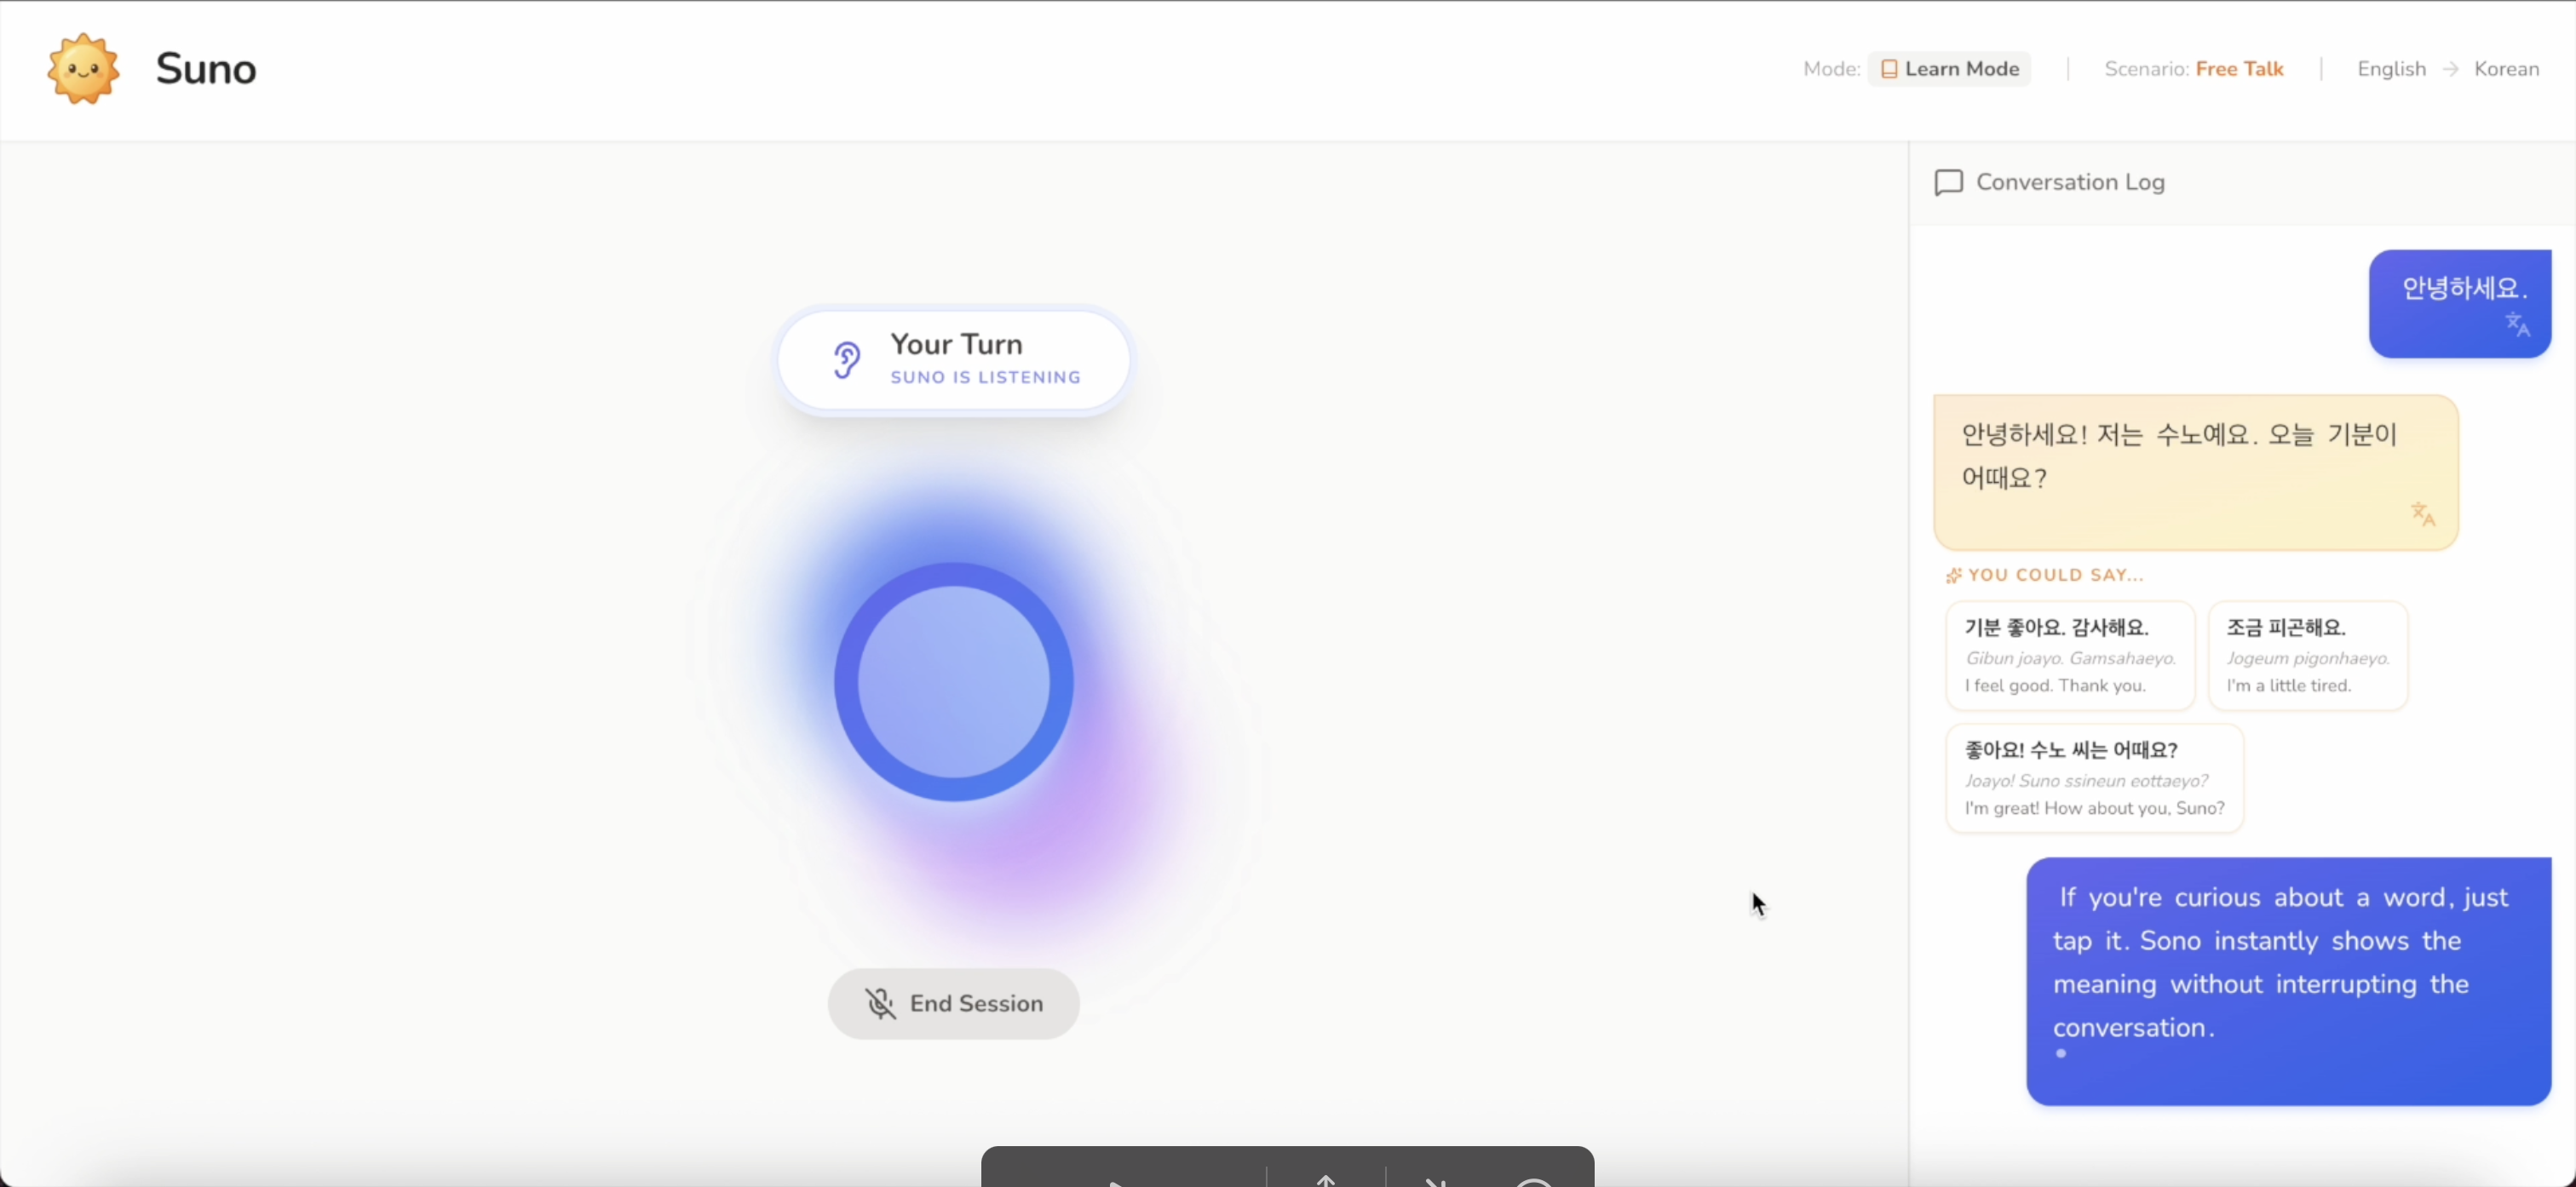Click the upload arrow in bottom bar

[x=1326, y=1180]
